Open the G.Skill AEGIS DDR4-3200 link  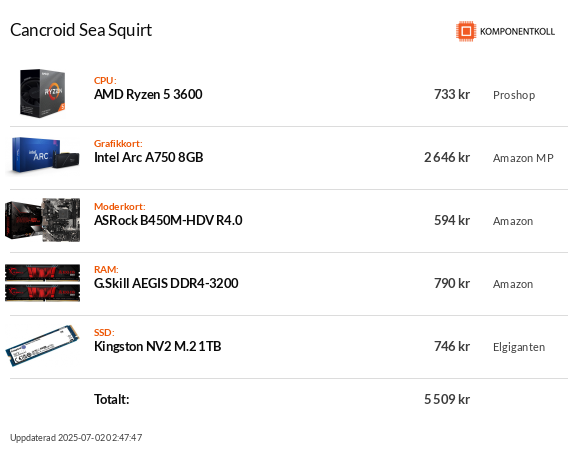pyautogui.click(x=166, y=283)
